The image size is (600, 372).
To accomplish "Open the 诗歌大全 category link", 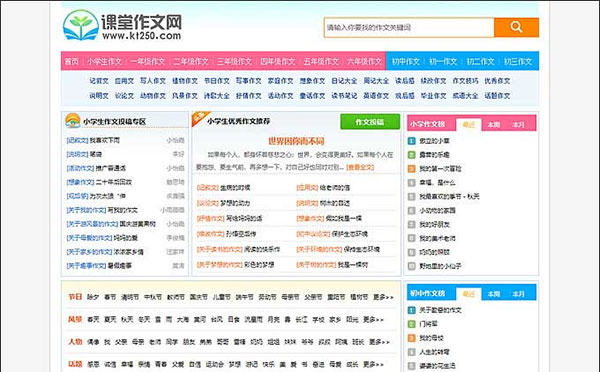I will [217, 96].
